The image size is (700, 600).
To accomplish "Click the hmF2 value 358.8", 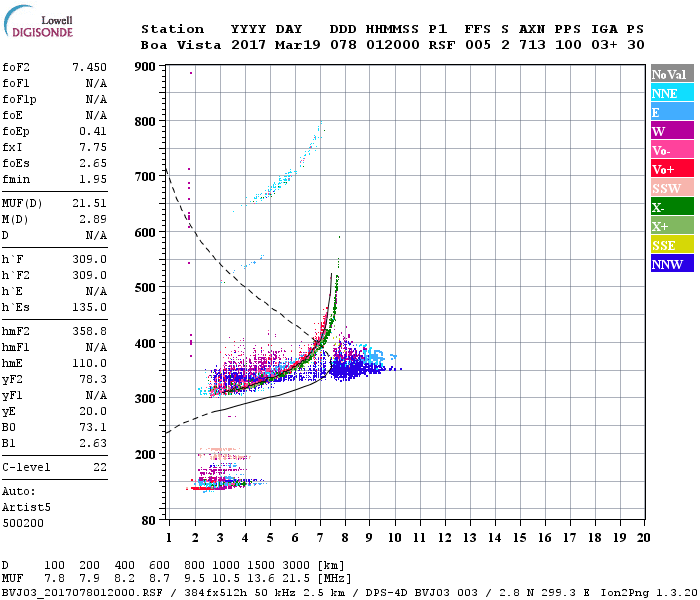I will [x=89, y=332].
